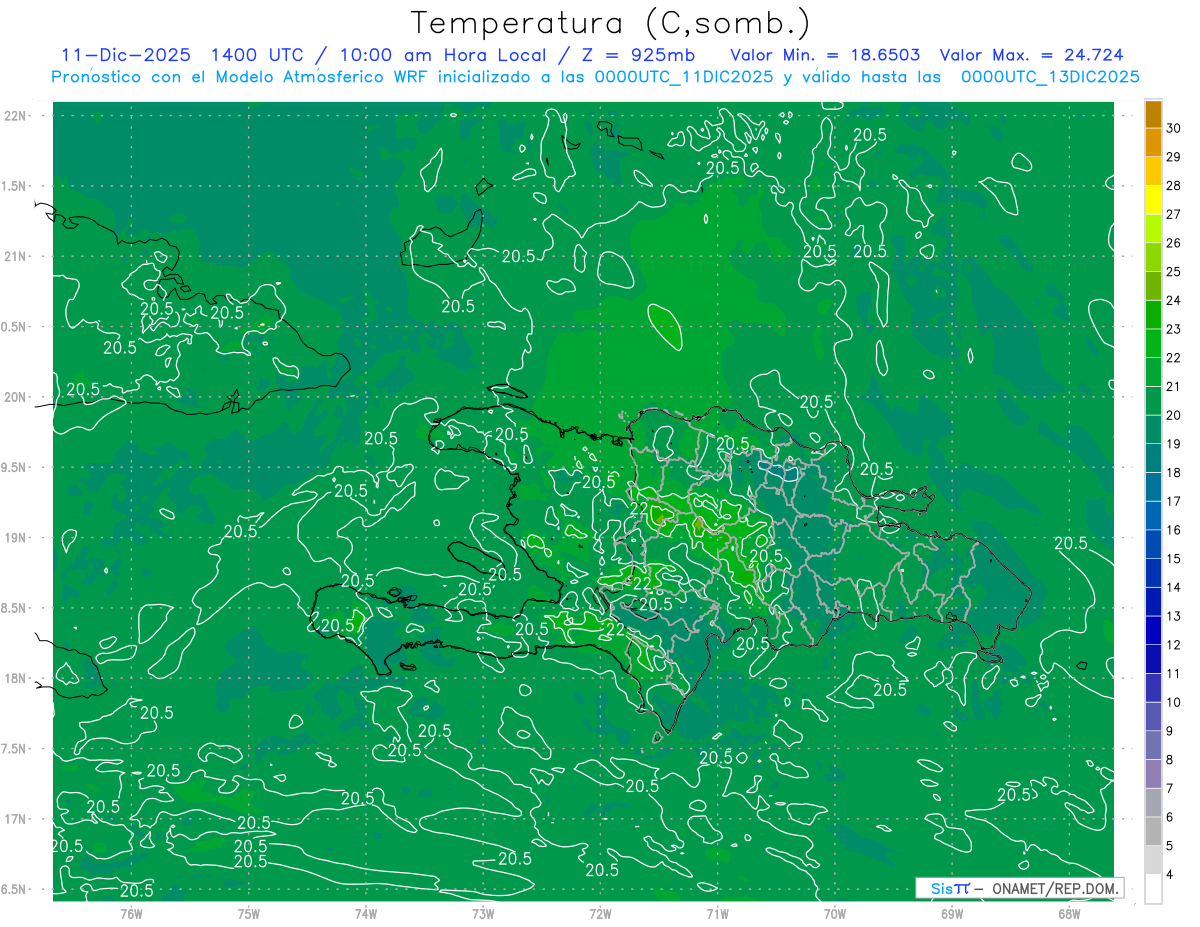The width and height of the screenshot is (1200, 927).
Task: Click the '71W' longitude axis label
Action: pos(717,913)
